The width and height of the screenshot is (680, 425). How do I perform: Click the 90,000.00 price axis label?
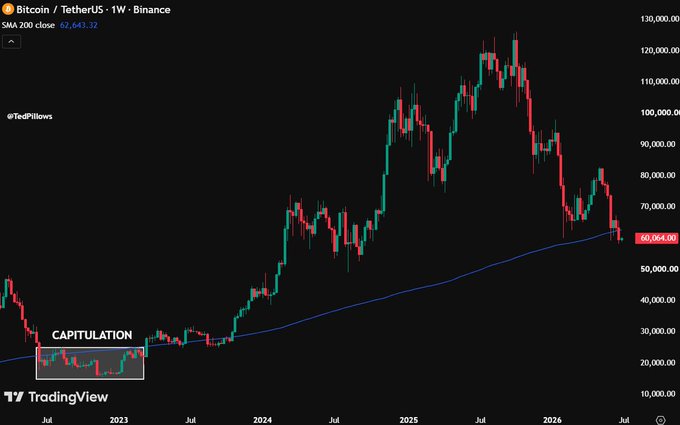pos(660,144)
